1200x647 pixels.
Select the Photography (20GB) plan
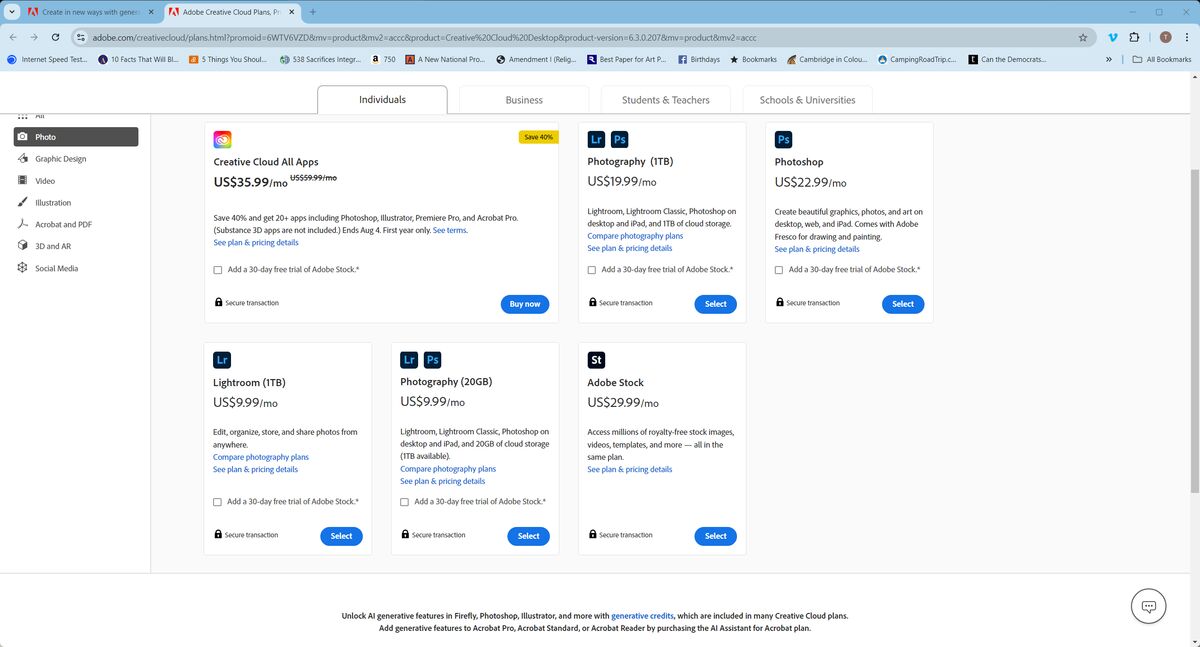(529, 536)
